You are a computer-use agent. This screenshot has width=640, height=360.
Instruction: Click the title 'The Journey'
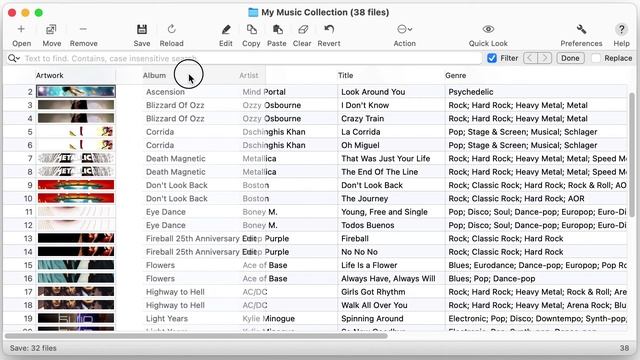coord(364,198)
